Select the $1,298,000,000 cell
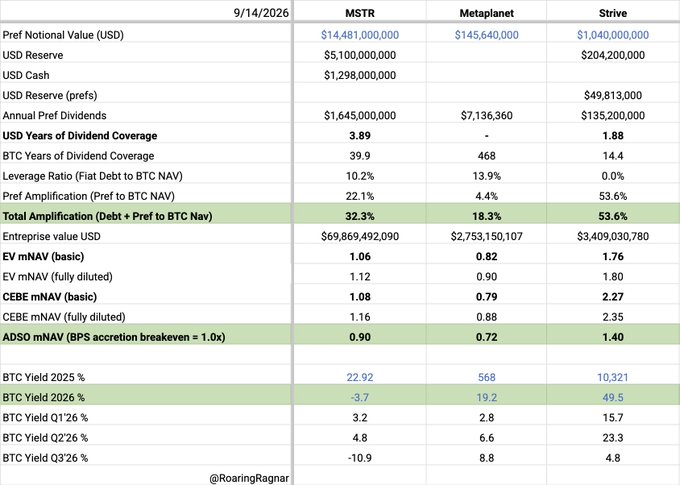Screen dimensions: 680x485 click(x=360, y=75)
